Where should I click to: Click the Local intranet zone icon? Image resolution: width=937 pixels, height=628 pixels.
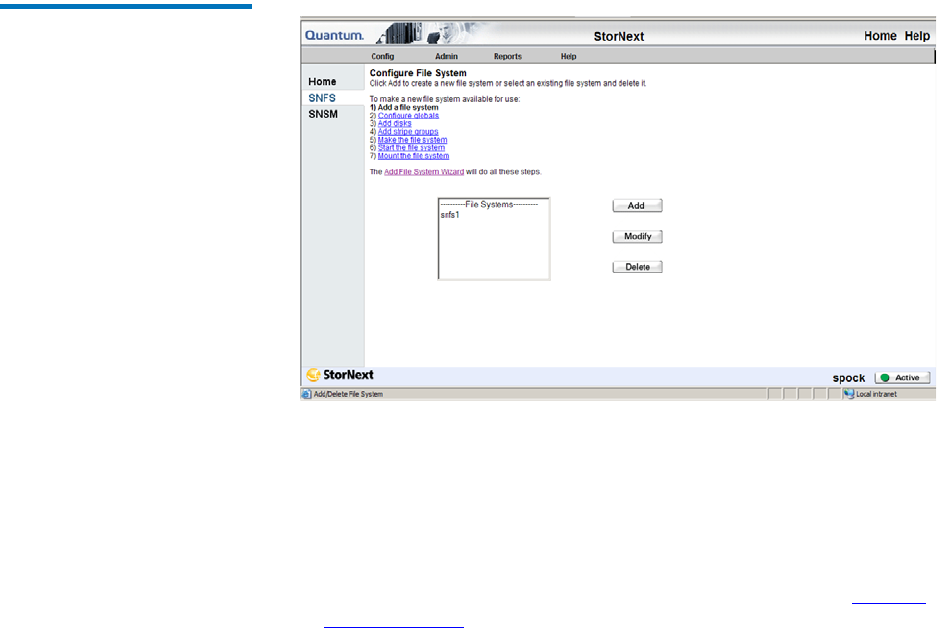pos(849,394)
